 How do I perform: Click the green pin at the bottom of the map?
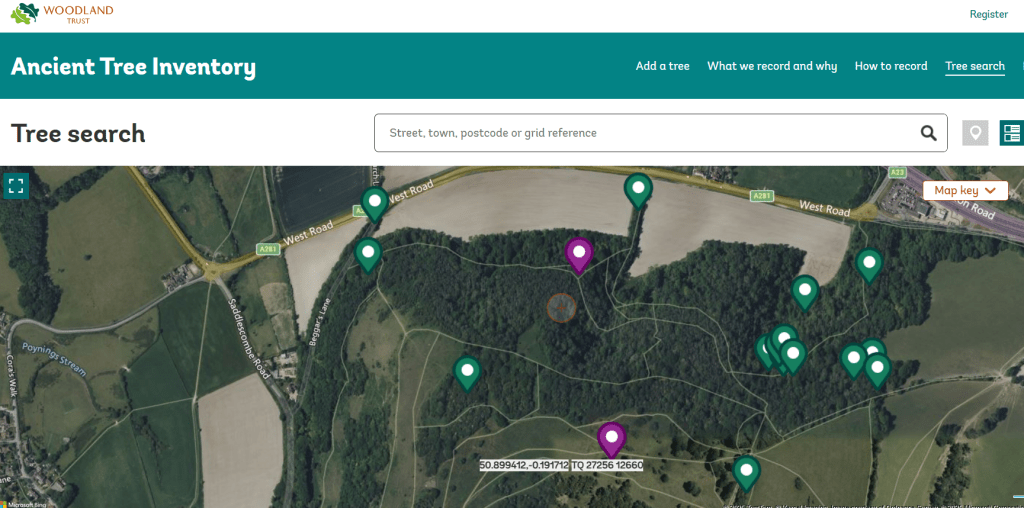click(746, 471)
